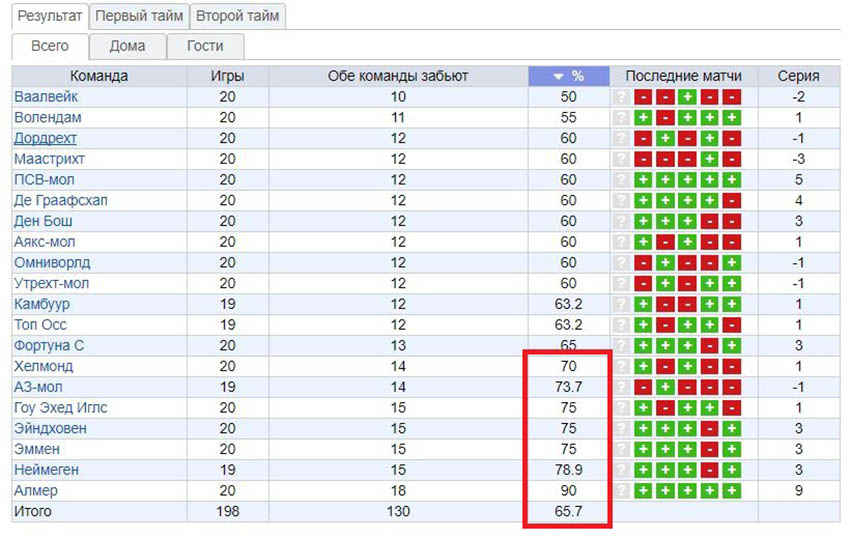This screenshot has height=538, width=850.
Task: Click the red minus in Де Граафсхап row
Action: tap(732, 201)
